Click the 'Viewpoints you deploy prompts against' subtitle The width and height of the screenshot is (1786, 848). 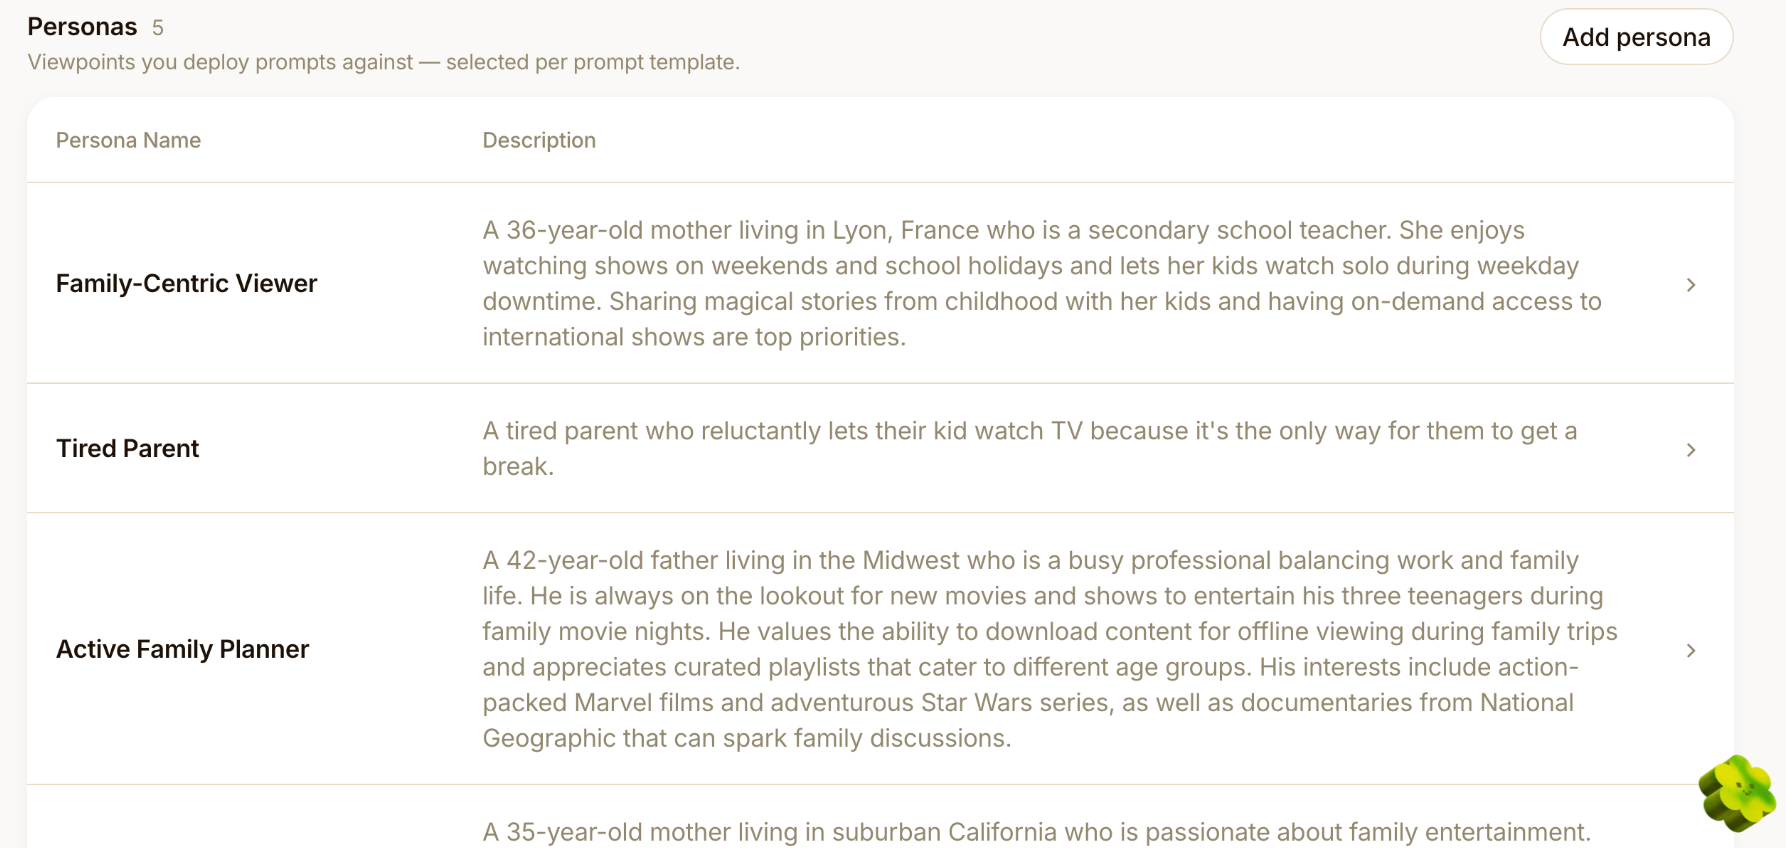(x=384, y=62)
